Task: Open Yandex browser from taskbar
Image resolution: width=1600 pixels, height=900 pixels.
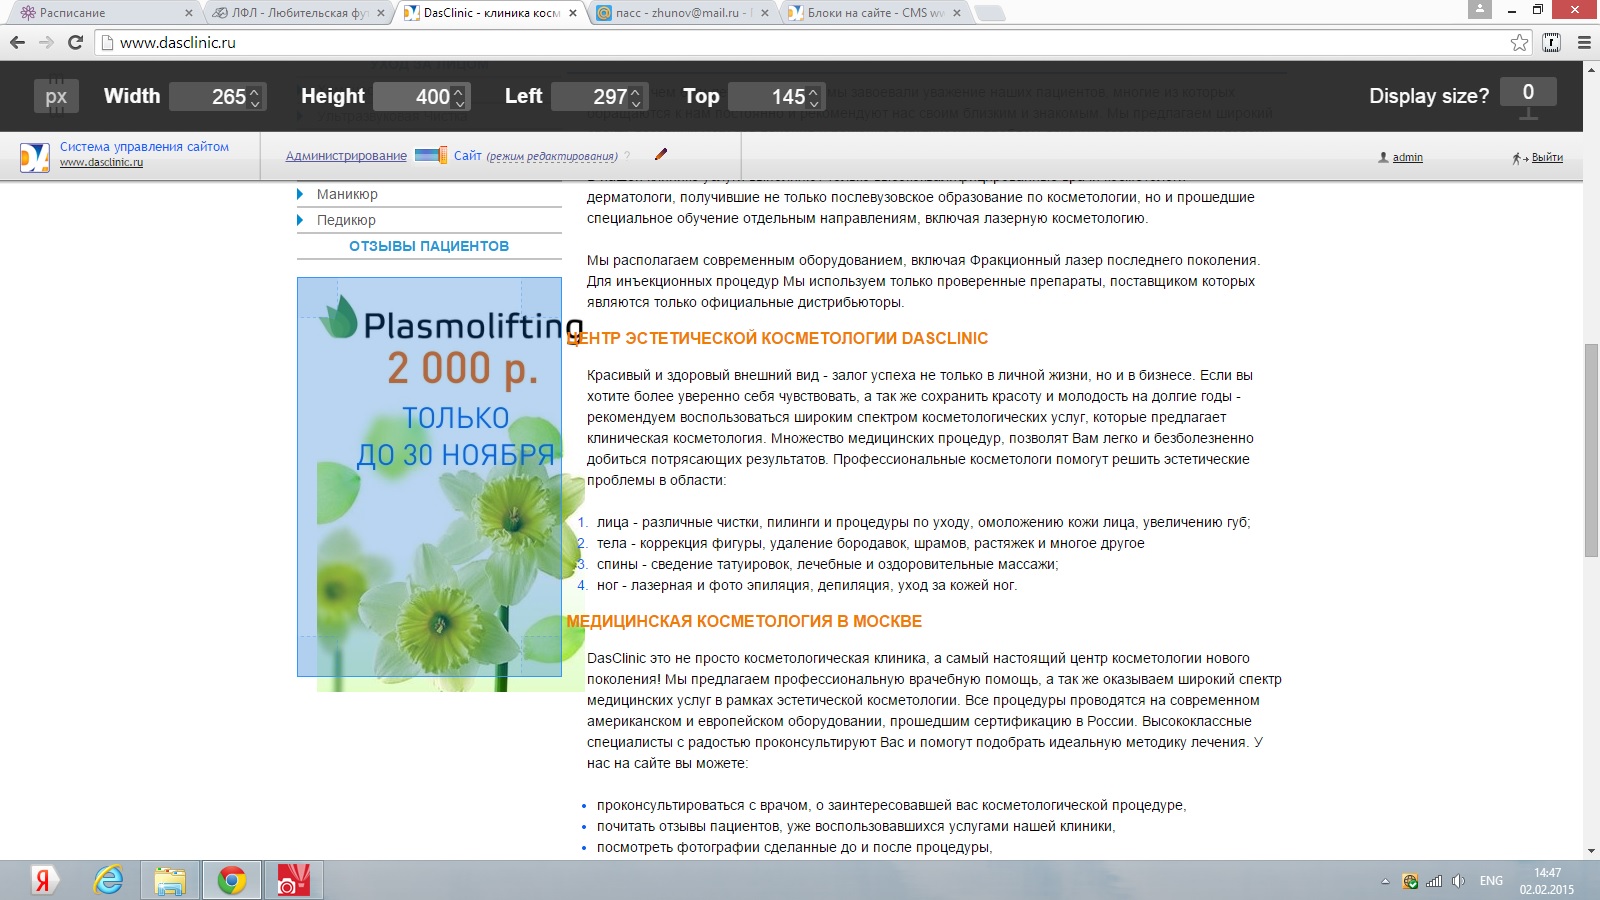Action: [42, 880]
